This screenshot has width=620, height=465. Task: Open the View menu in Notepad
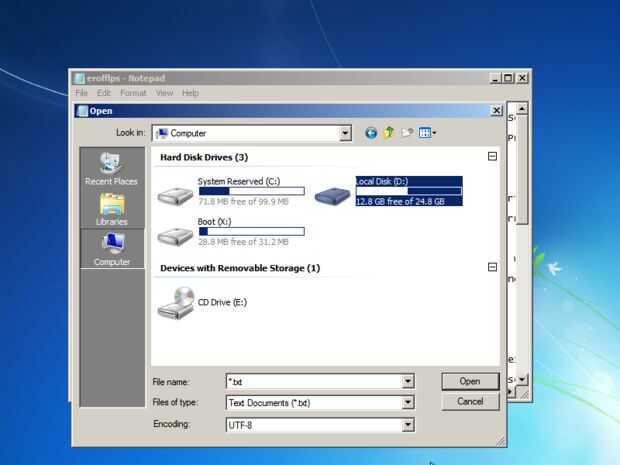coord(164,93)
